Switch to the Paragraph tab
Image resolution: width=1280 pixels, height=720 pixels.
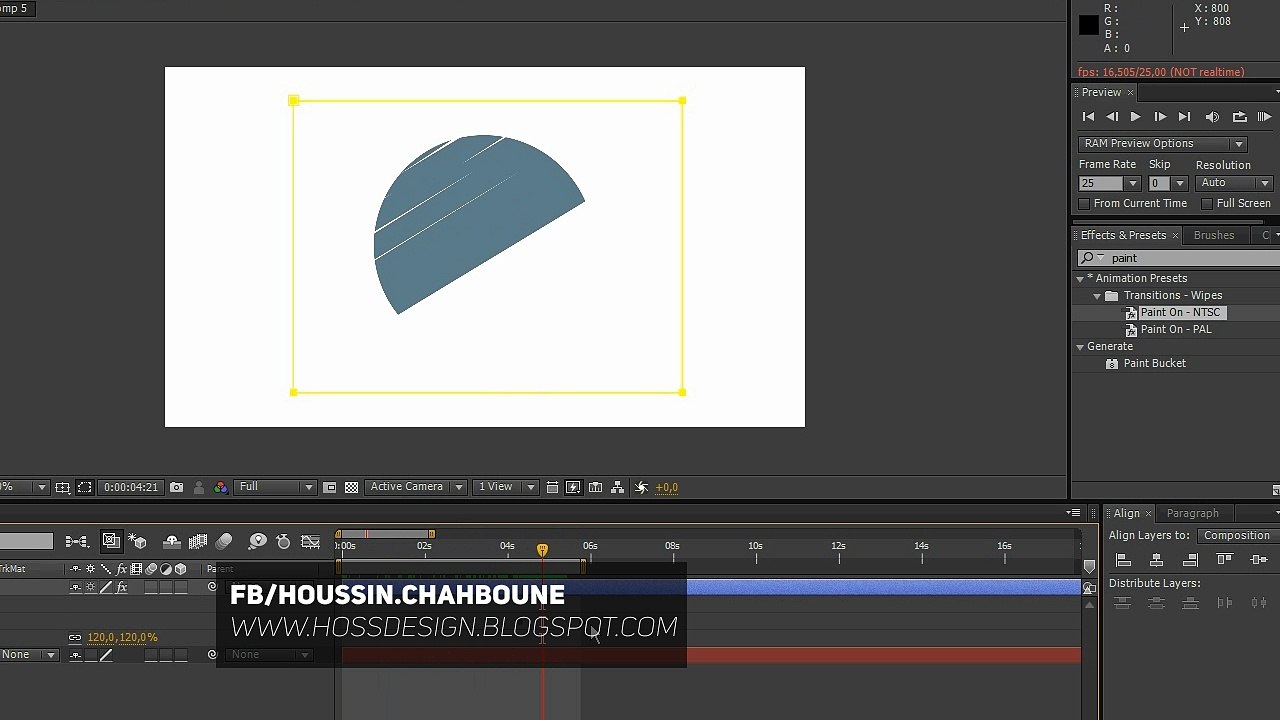[x=1192, y=513]
